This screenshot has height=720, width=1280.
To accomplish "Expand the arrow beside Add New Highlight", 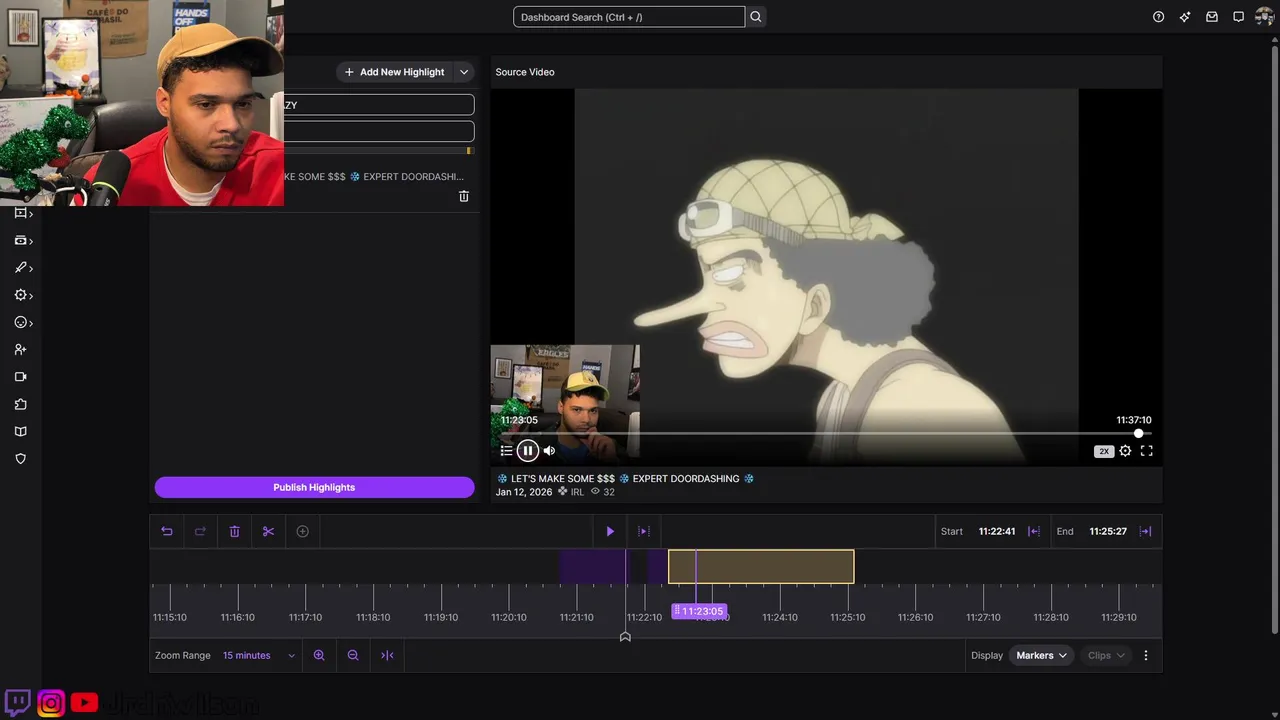I will (x=464, y=72).
